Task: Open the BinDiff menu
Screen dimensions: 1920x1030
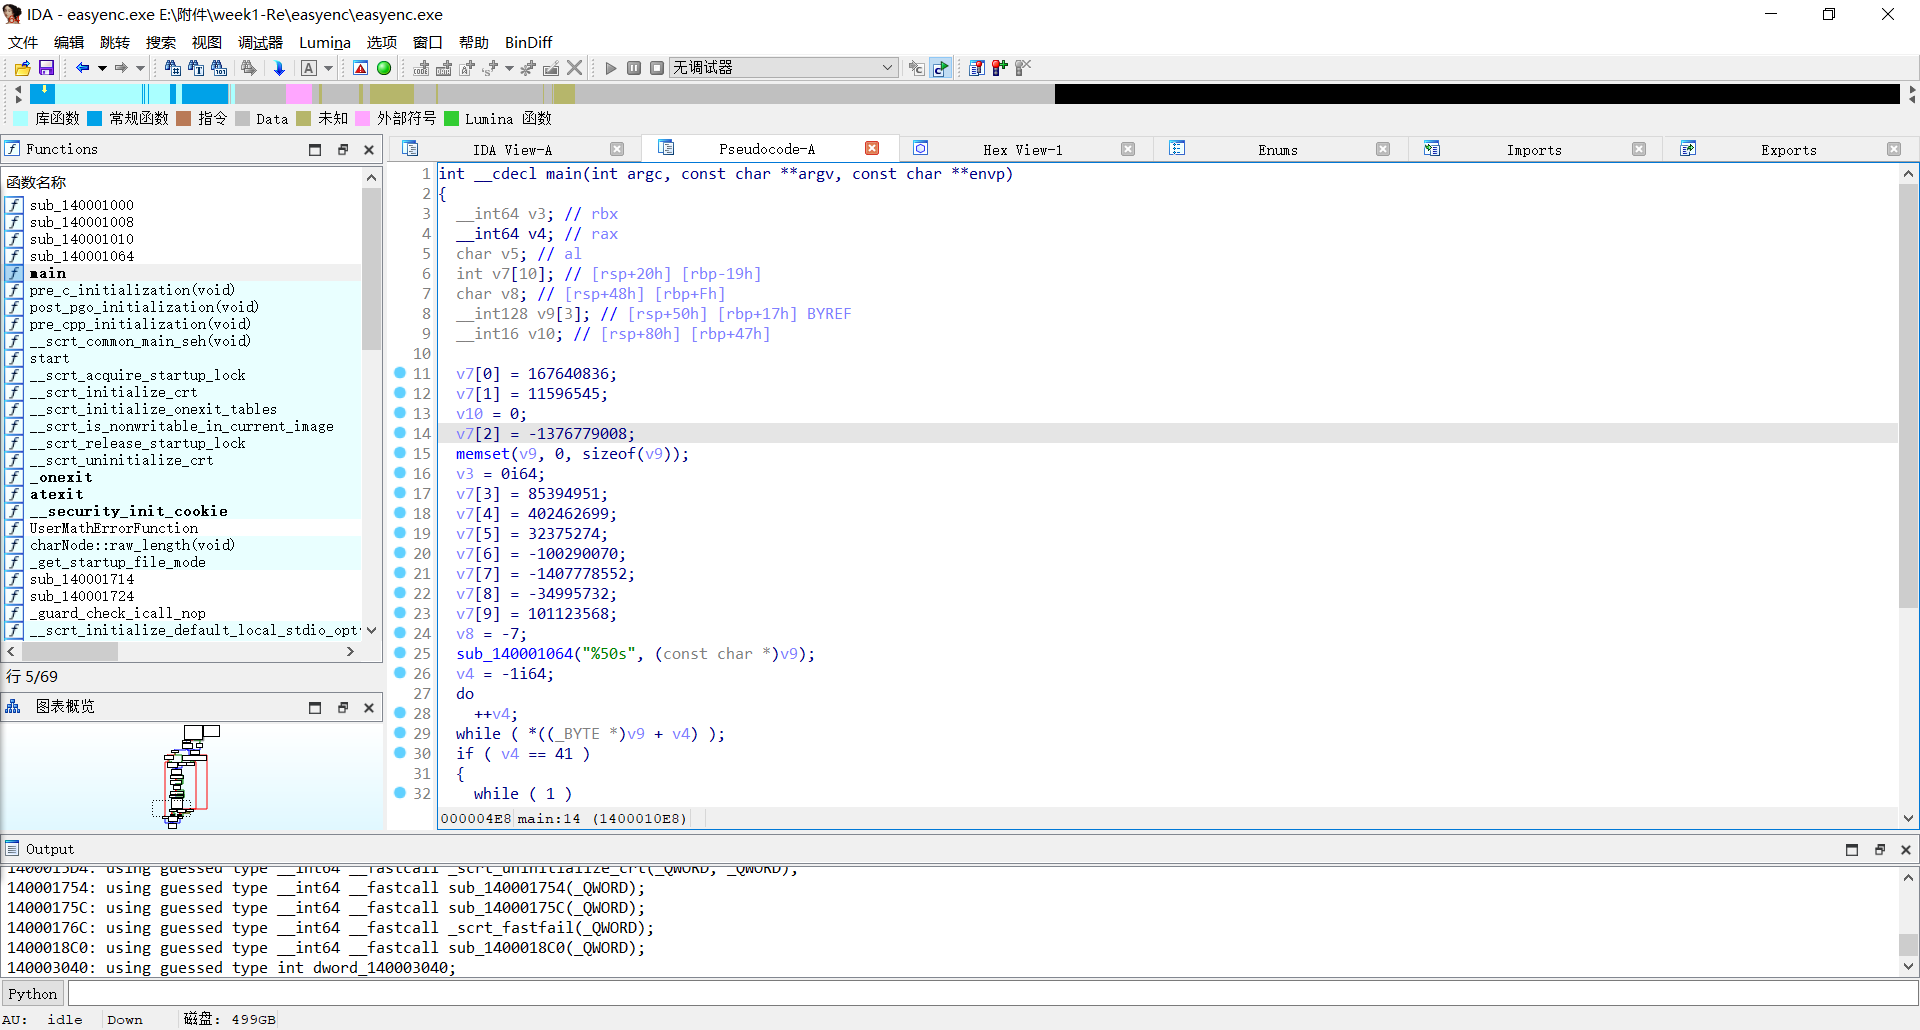Action: pos(528,42)
